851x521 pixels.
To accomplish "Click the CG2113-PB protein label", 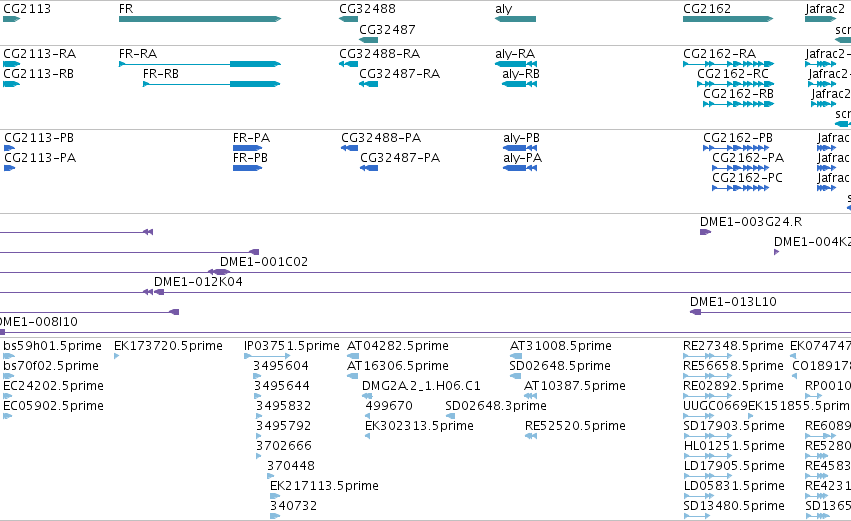I will click(39, 138).
